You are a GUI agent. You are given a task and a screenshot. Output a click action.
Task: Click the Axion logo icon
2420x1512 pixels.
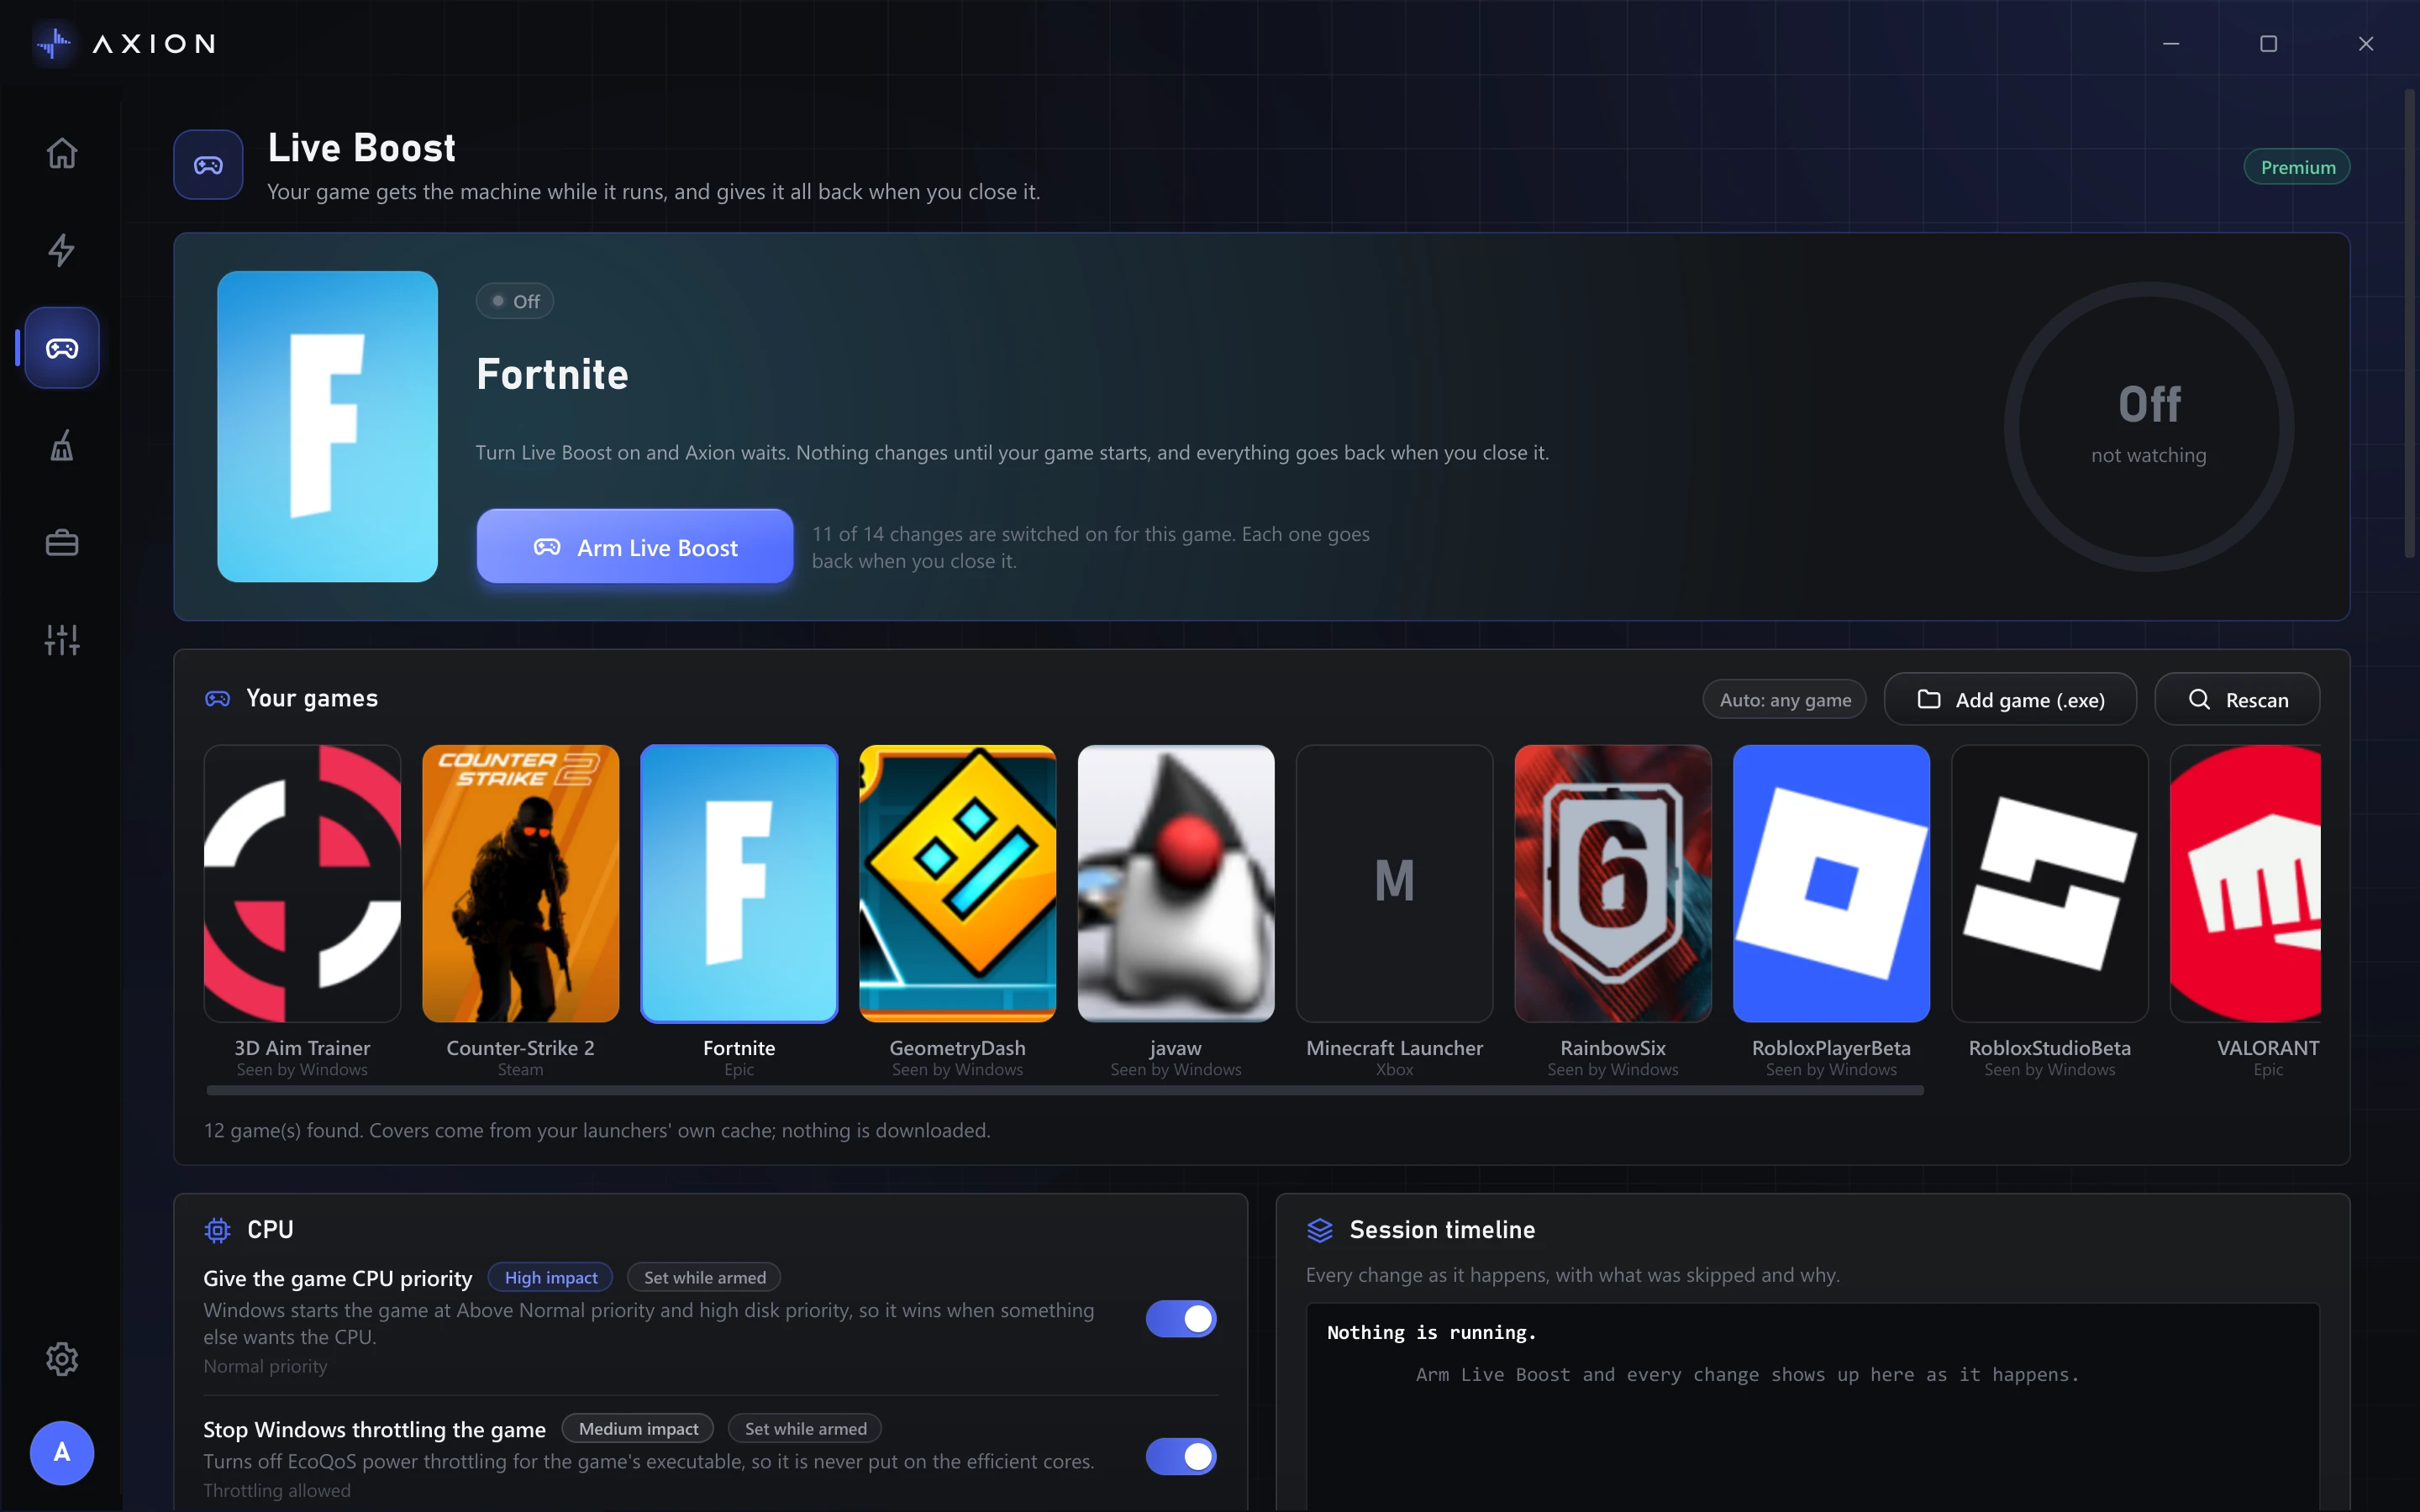[53, 43]
